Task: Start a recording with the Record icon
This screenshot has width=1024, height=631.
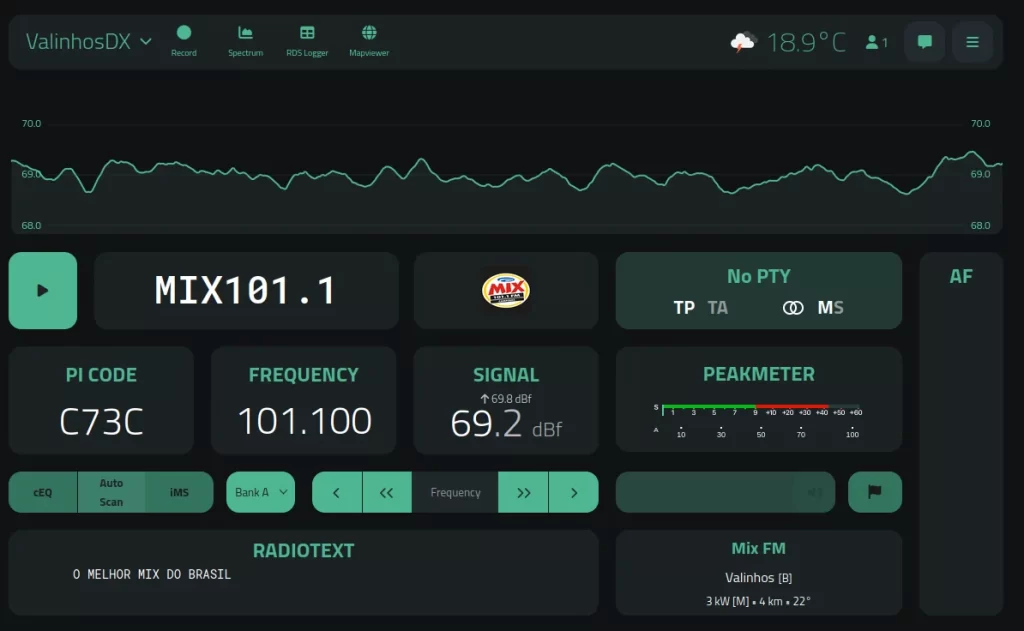Action: 184,41
